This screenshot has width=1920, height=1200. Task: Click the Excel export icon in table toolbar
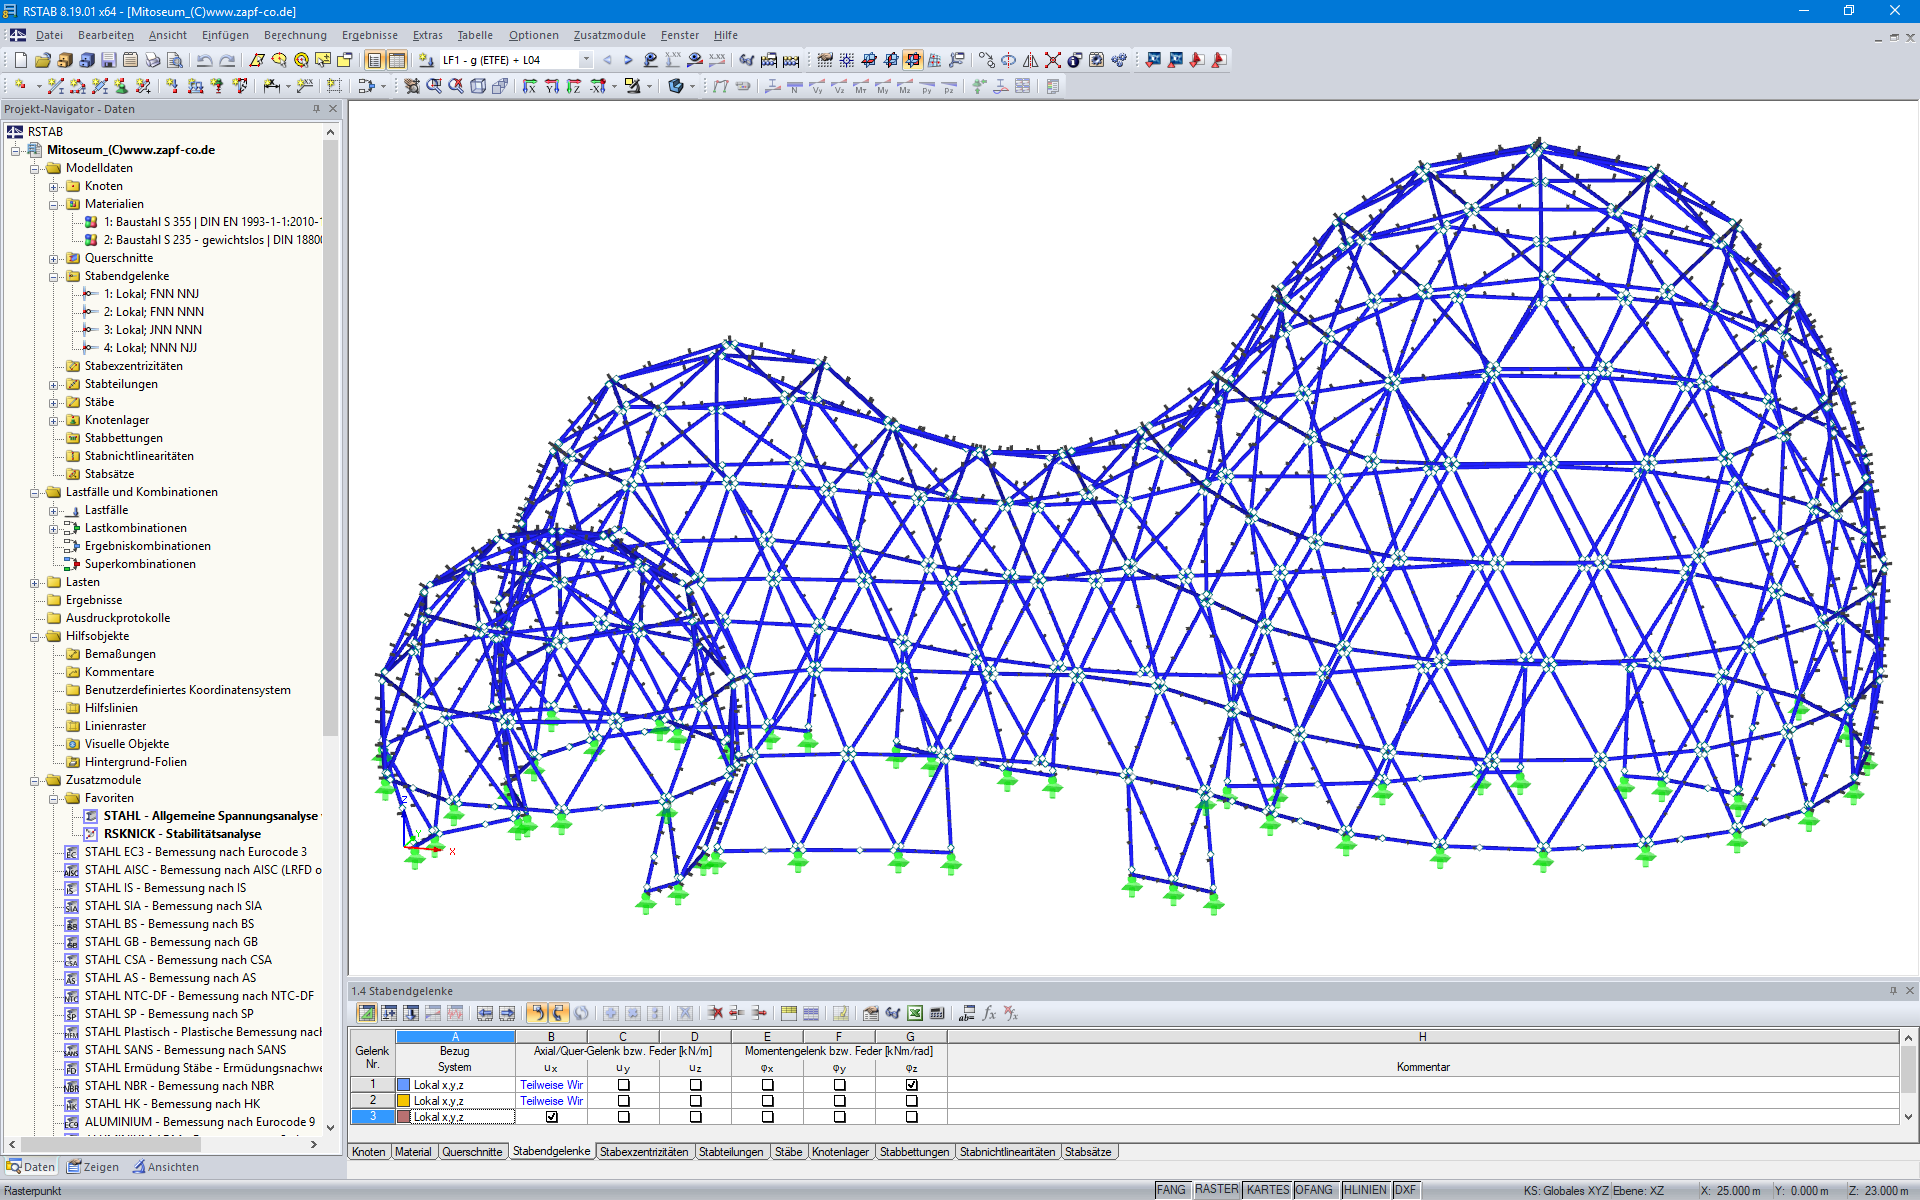[915, 1013]
